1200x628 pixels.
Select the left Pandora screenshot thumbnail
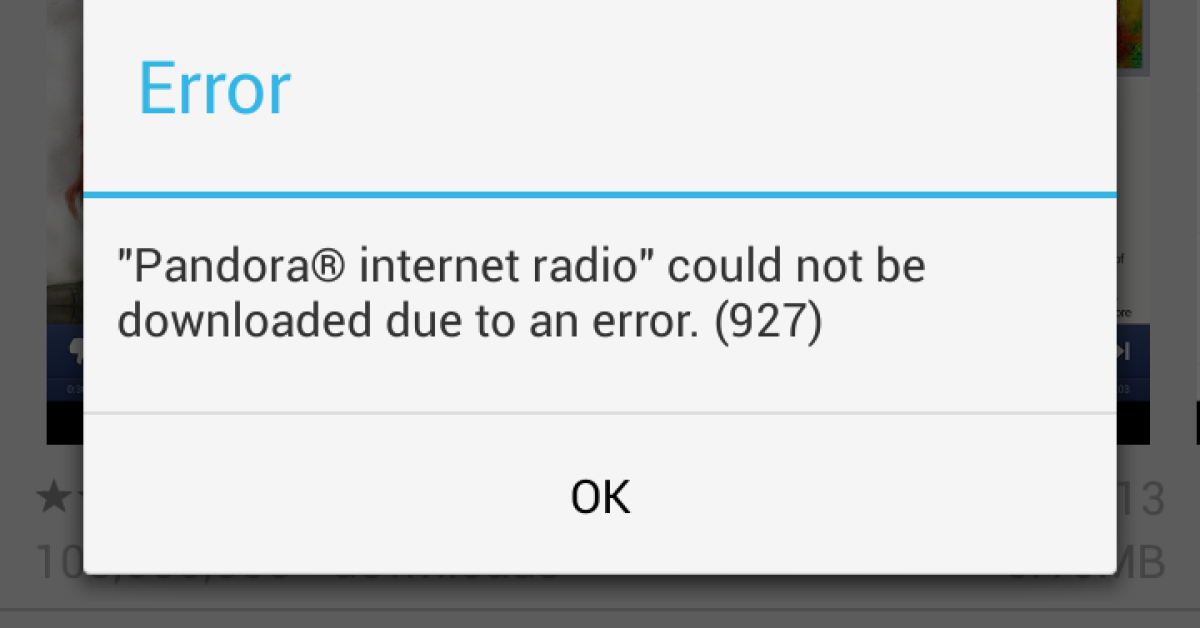[x=65, y=221]
